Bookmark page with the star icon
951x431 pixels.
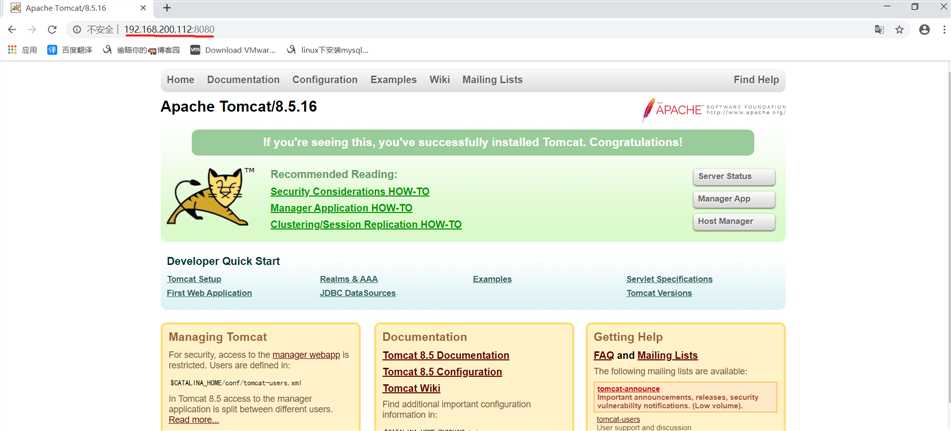(x=899, y=30)
